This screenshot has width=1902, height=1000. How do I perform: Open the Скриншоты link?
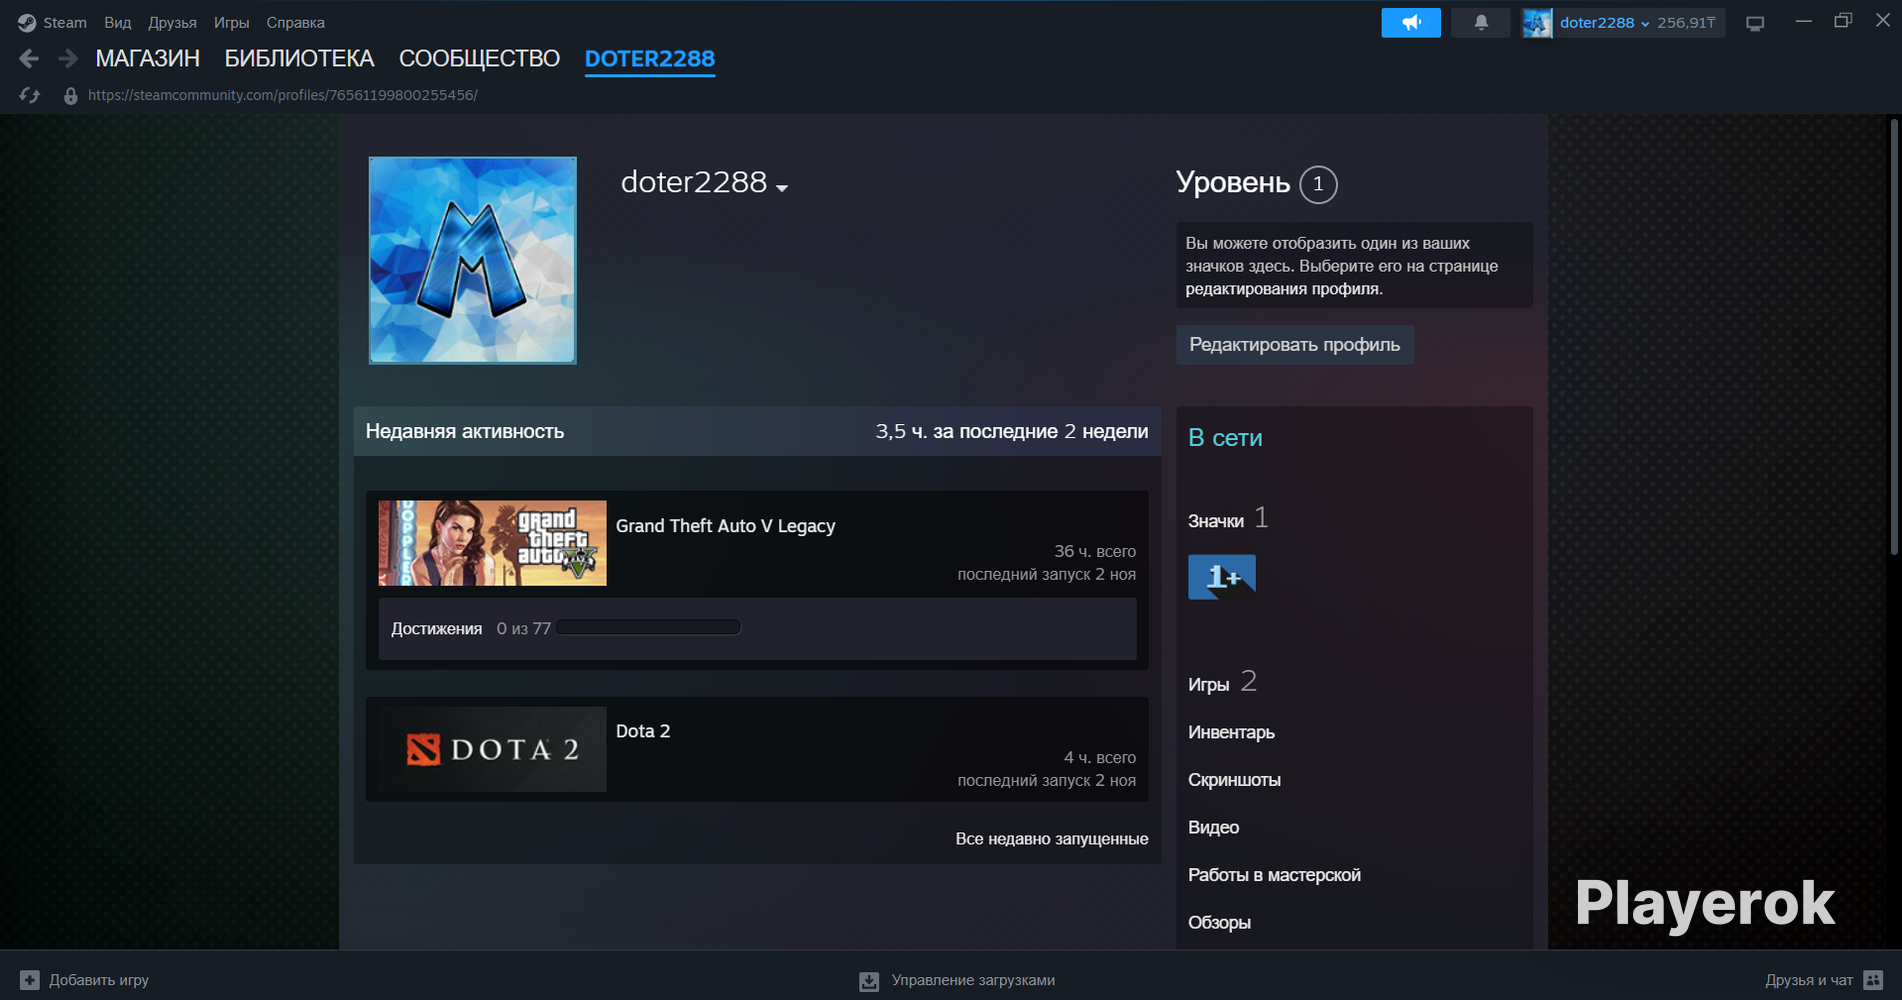click(x=1234, y=780)
